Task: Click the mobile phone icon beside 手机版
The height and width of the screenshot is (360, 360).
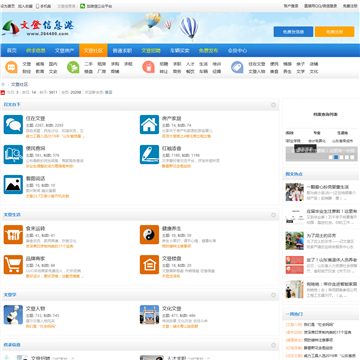Action: pos(38,6)
